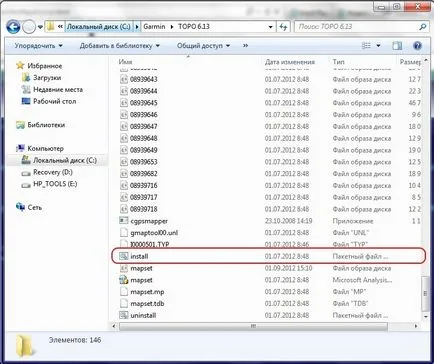The width and height of the screenshot is (434, 364).
Task: Click the Refresh button beside address bar
Action: point(283,27)
